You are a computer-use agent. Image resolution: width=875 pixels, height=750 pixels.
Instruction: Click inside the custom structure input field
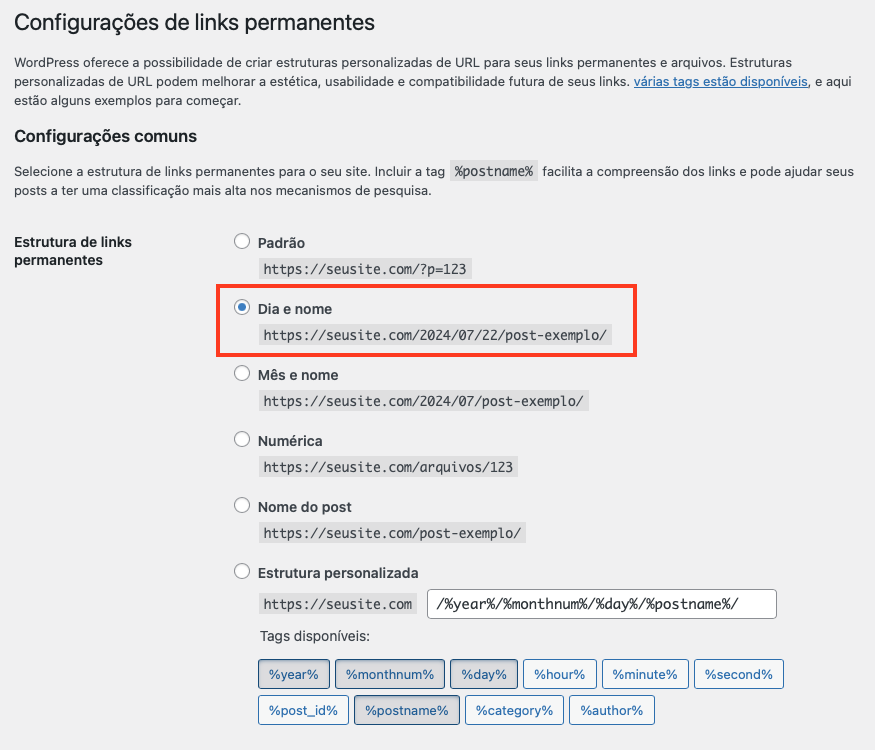click(x=600, y=603)
